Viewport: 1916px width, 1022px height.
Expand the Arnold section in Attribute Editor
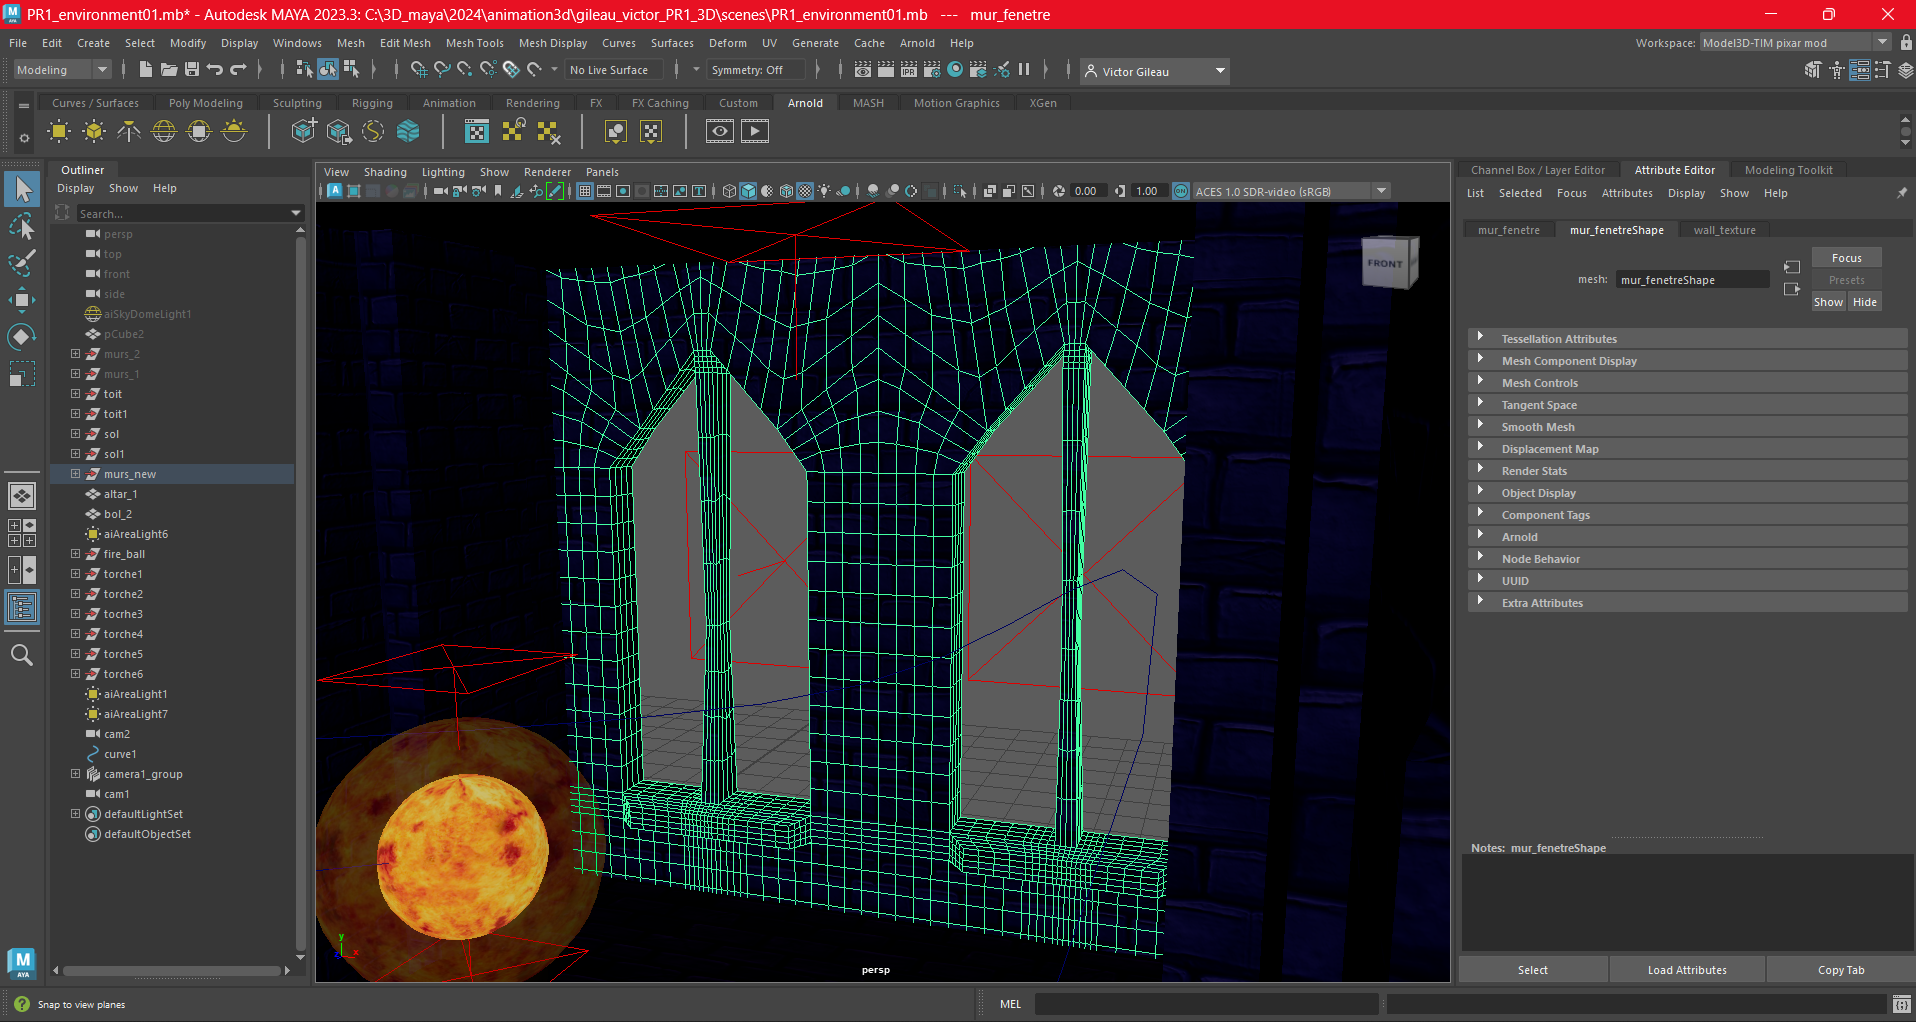(1688, 537)
